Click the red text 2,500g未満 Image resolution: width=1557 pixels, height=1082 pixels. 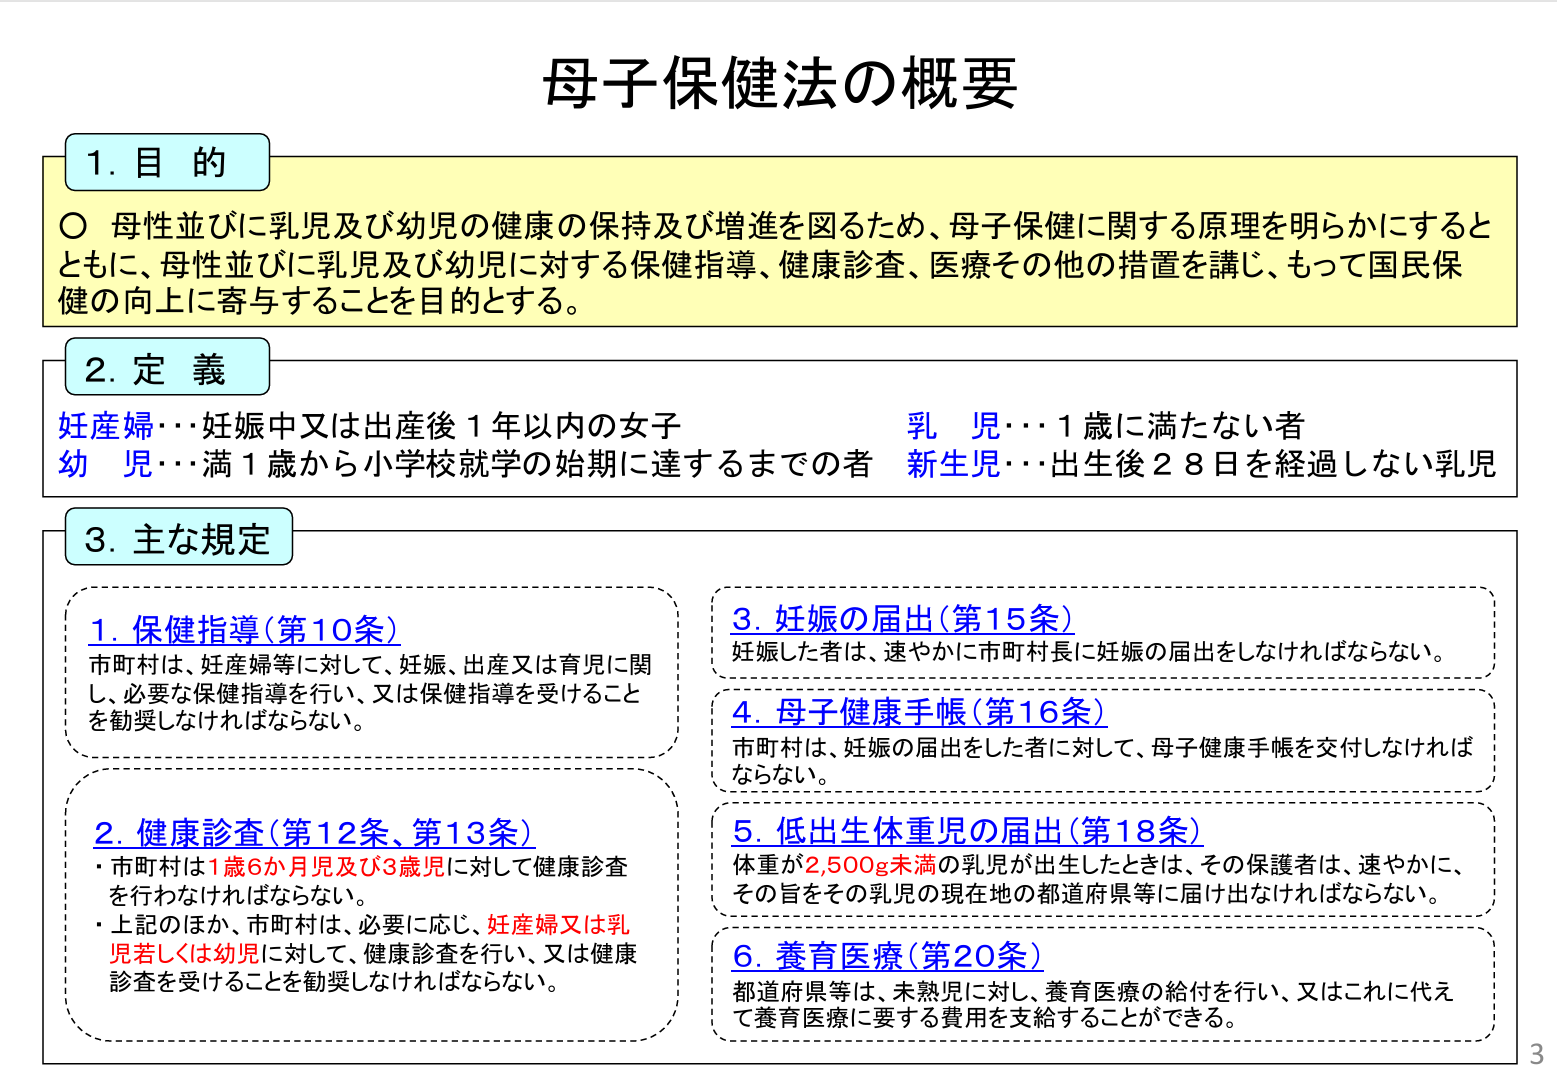(x=870, y=865)
